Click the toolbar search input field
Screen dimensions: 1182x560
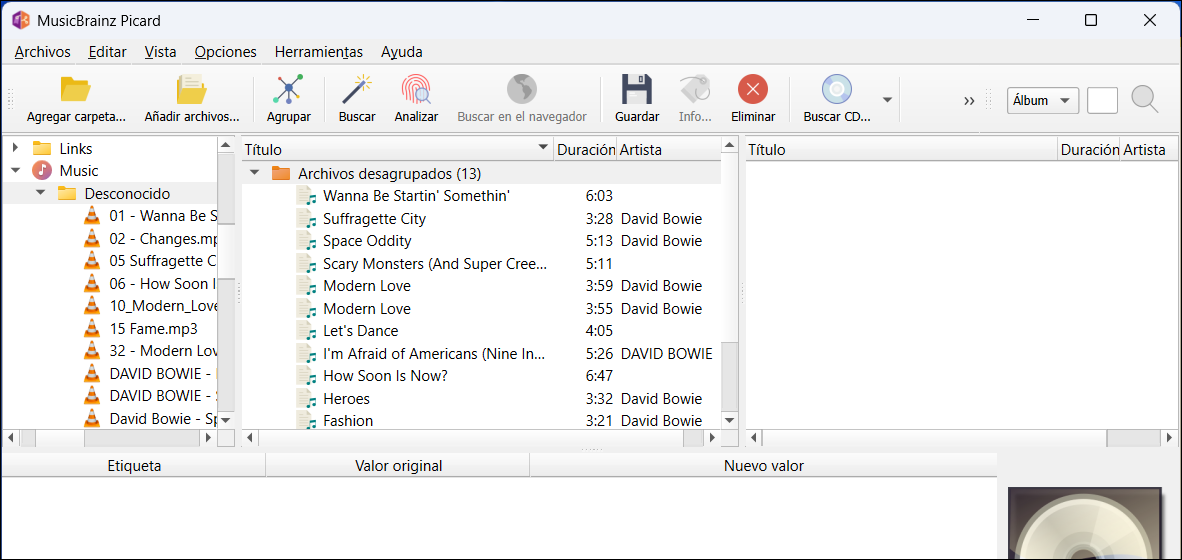coord(1102,100)
